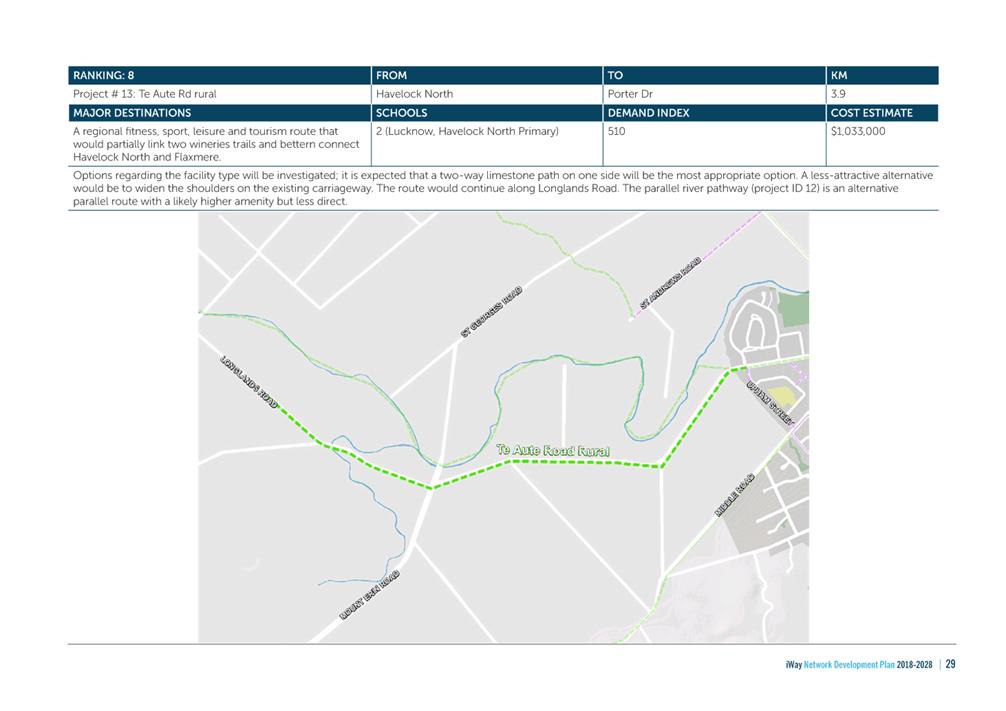Click the Longlands Road label on map
The image size is (1006, 711).
coord(249,382)
